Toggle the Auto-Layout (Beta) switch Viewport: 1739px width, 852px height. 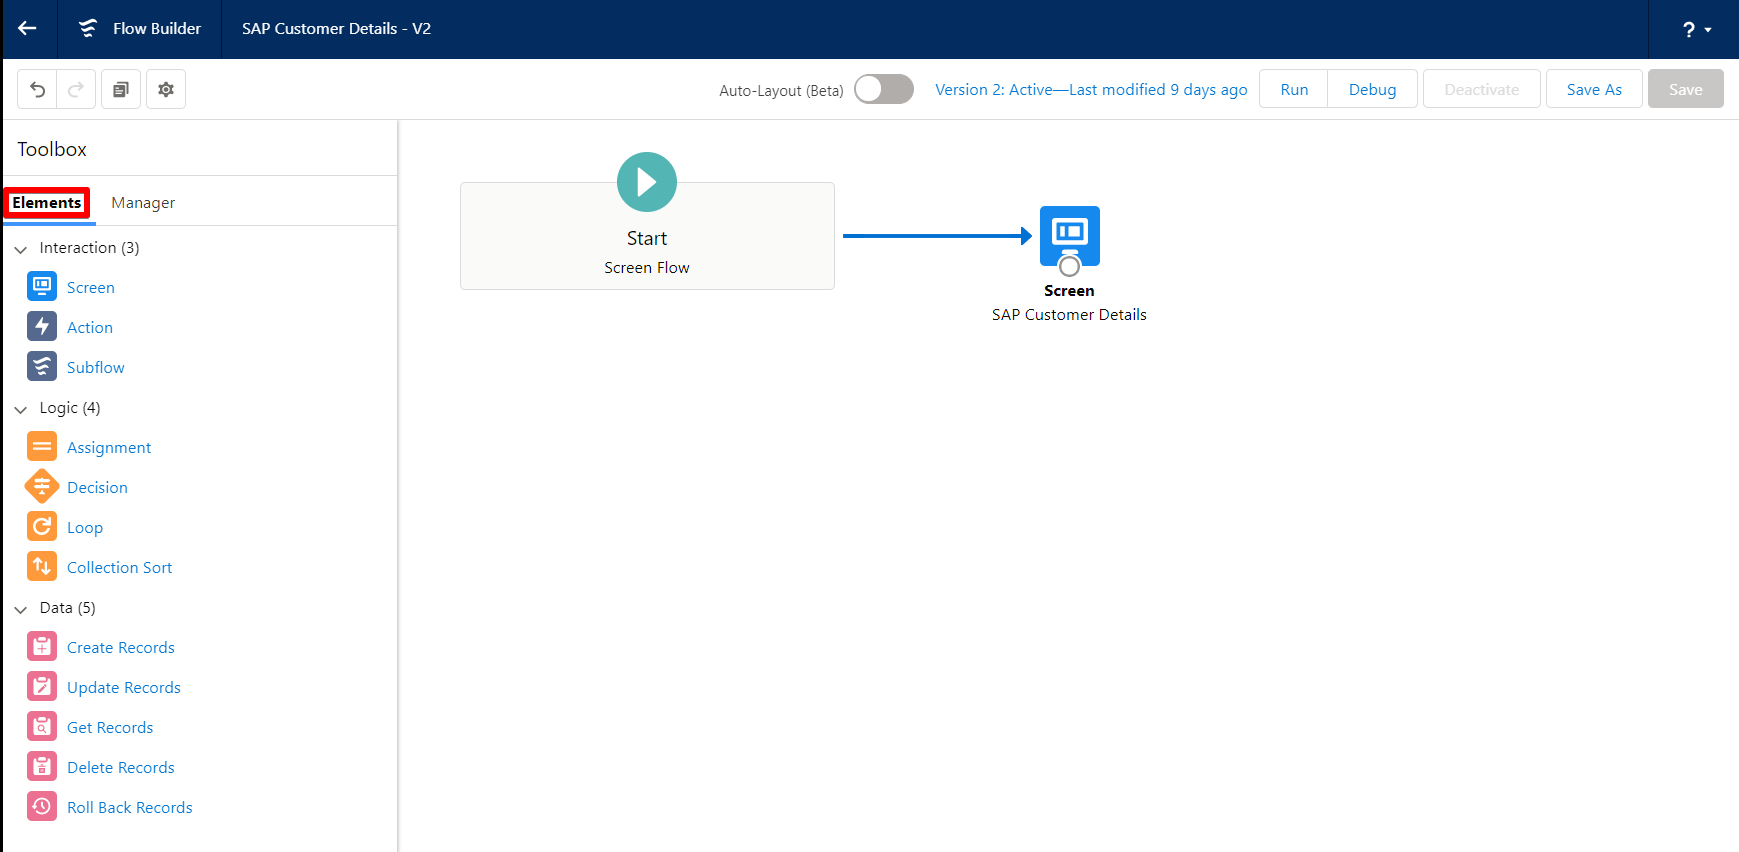pos(884,90)
